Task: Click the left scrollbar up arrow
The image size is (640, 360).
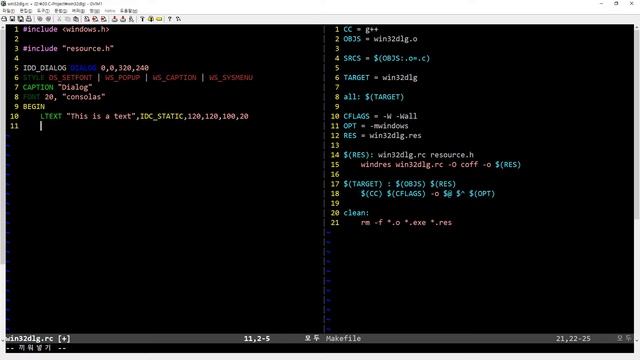Action: click(3, 27)
